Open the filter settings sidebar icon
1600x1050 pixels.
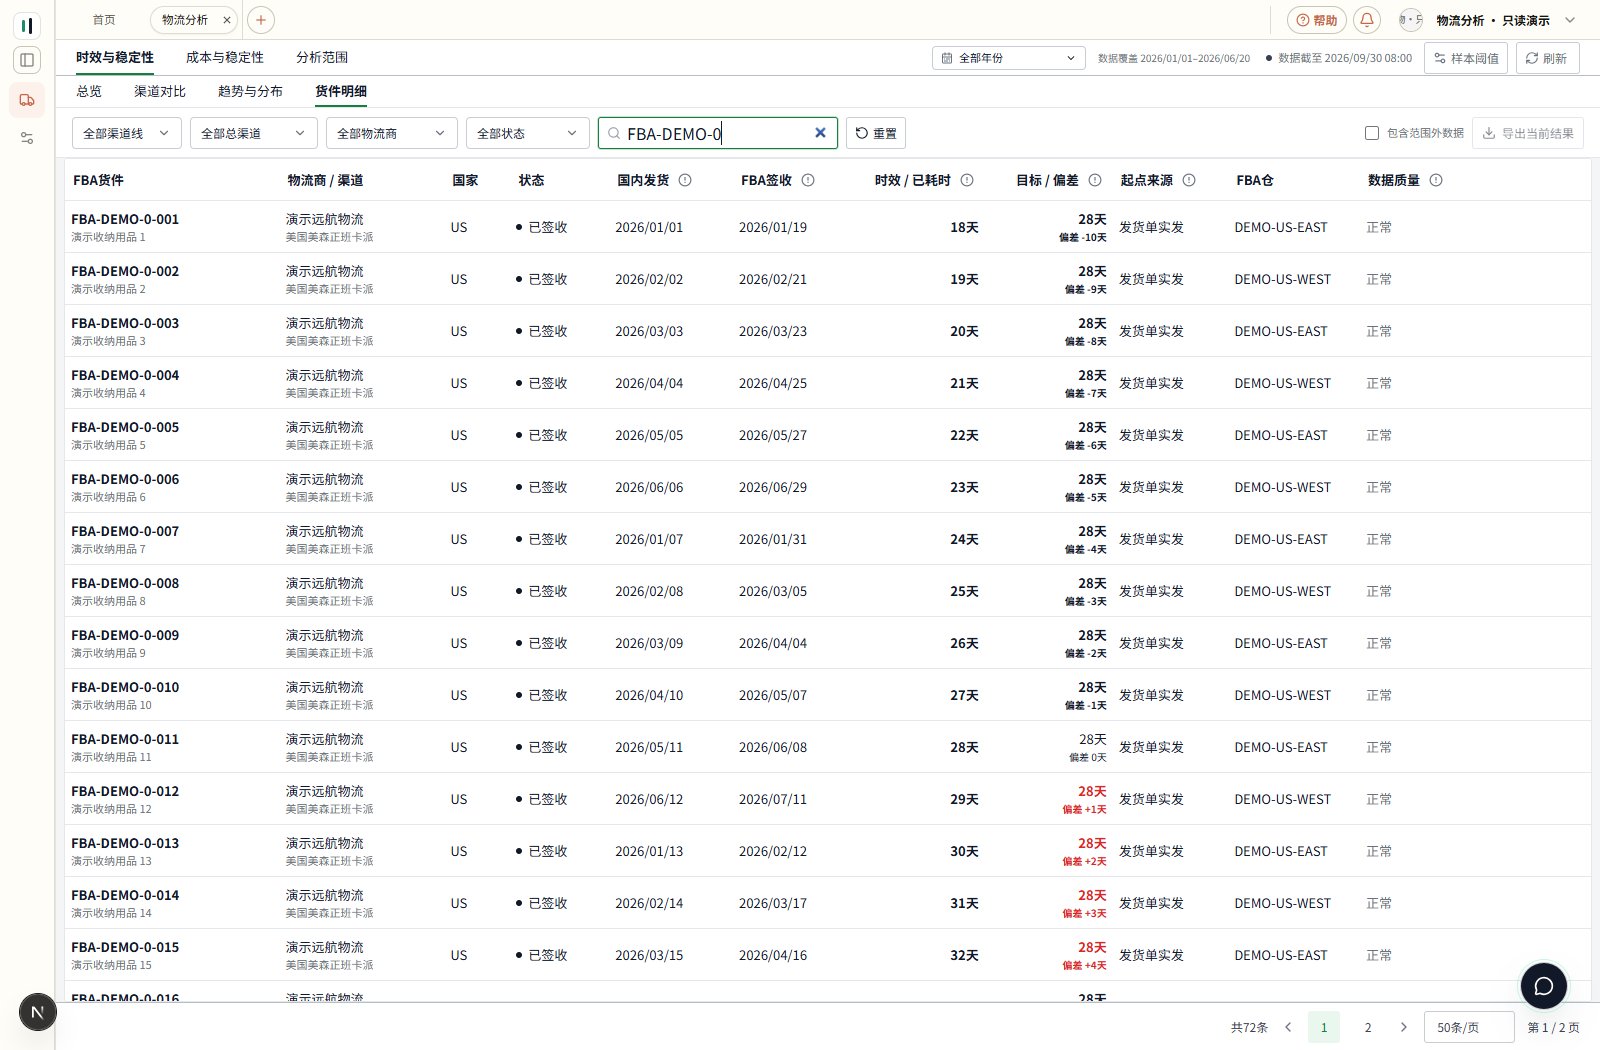tap(27, 138)
